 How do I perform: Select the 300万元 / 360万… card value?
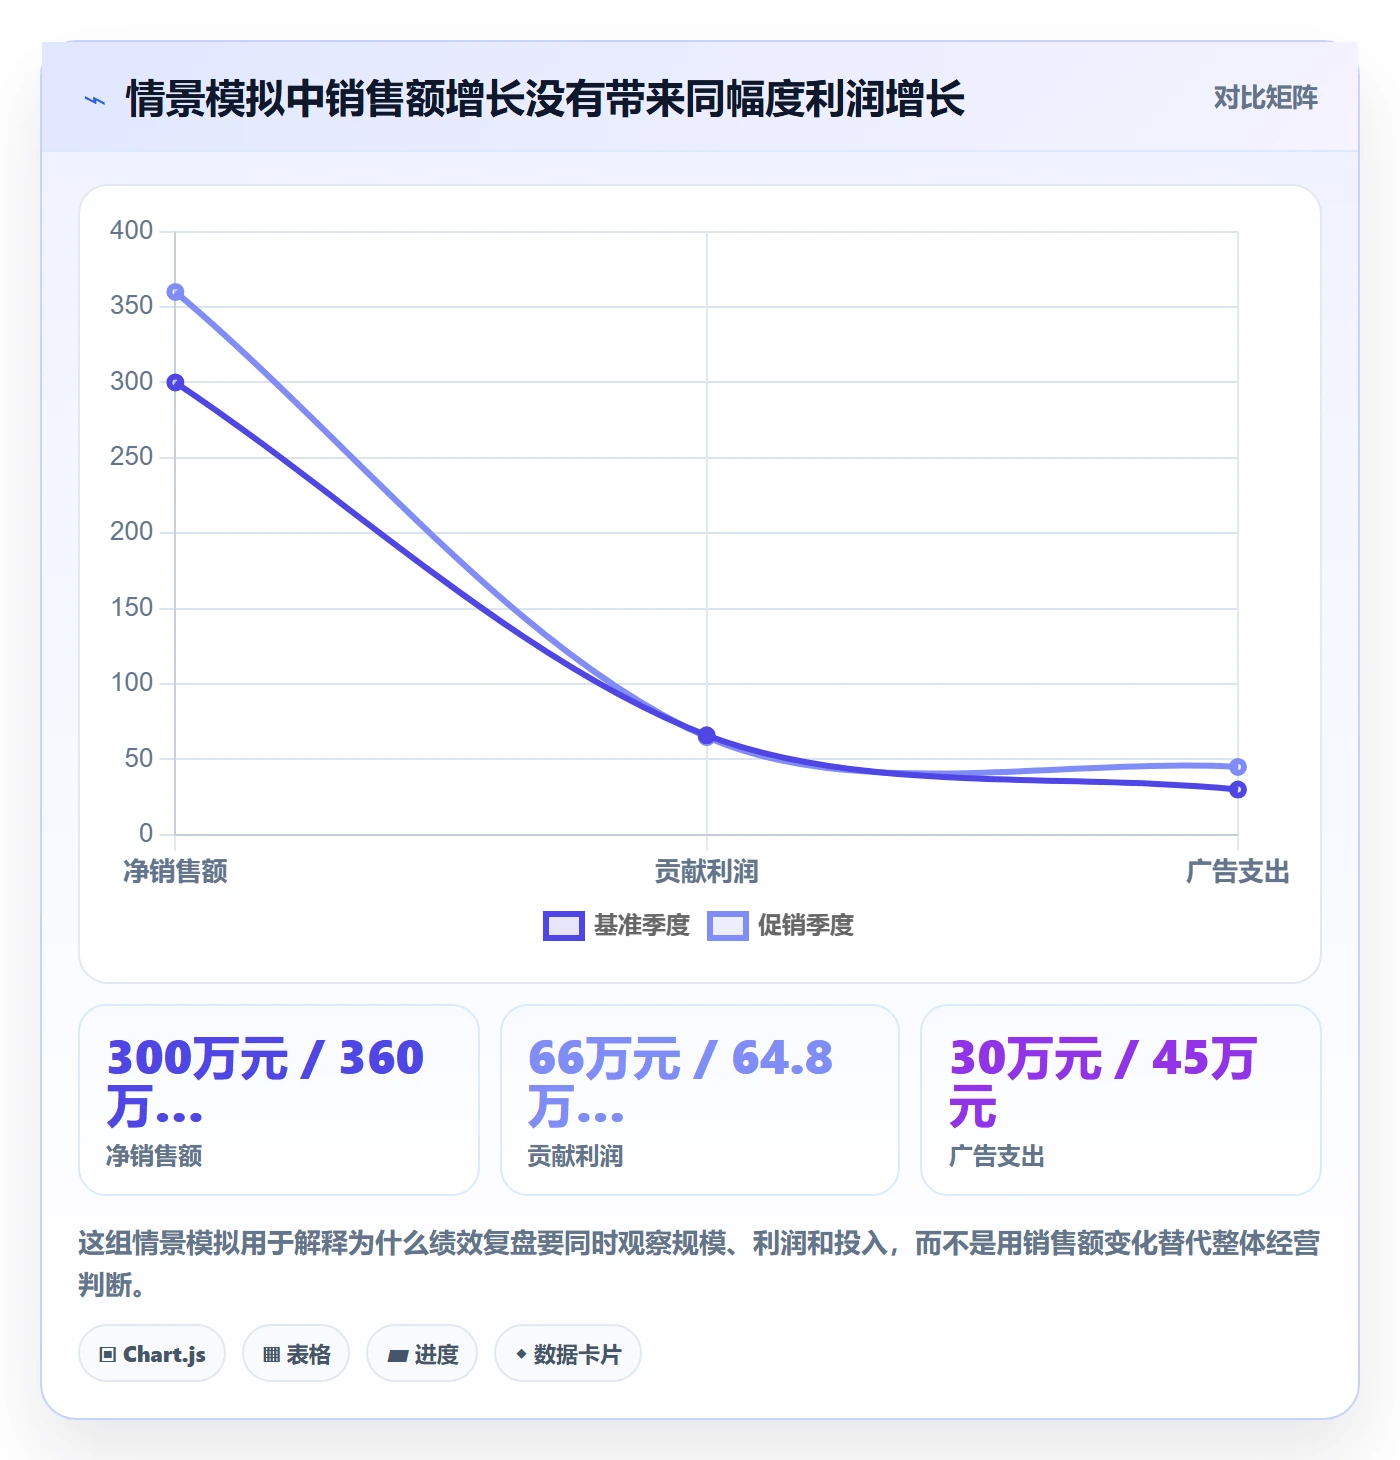point(266,1082)
